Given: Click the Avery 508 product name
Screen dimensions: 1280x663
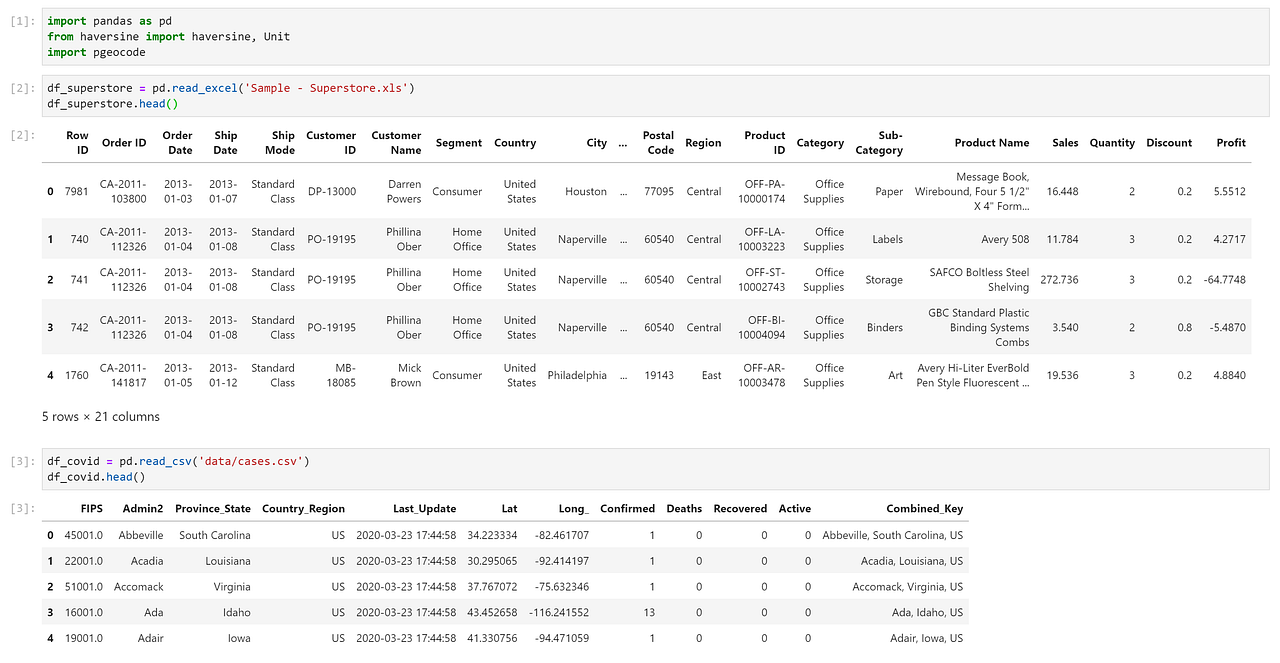Looking at the screenshot, I should (1005, 239).
